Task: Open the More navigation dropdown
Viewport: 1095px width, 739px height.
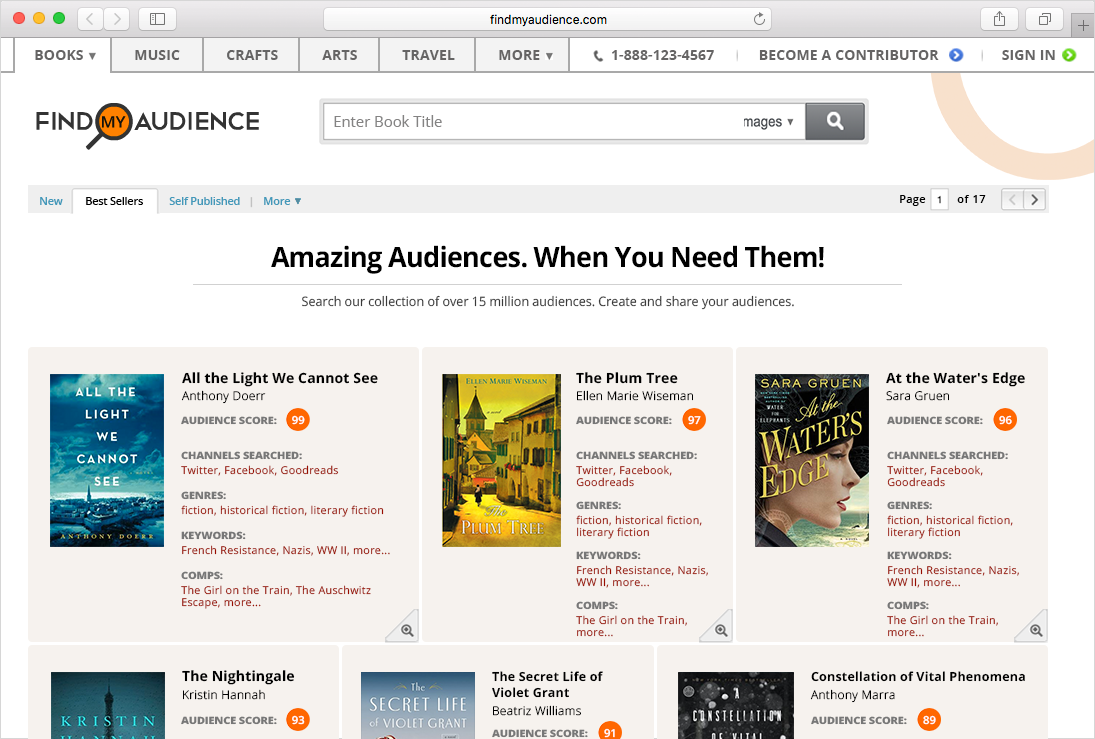Action: tap(525, 55)
